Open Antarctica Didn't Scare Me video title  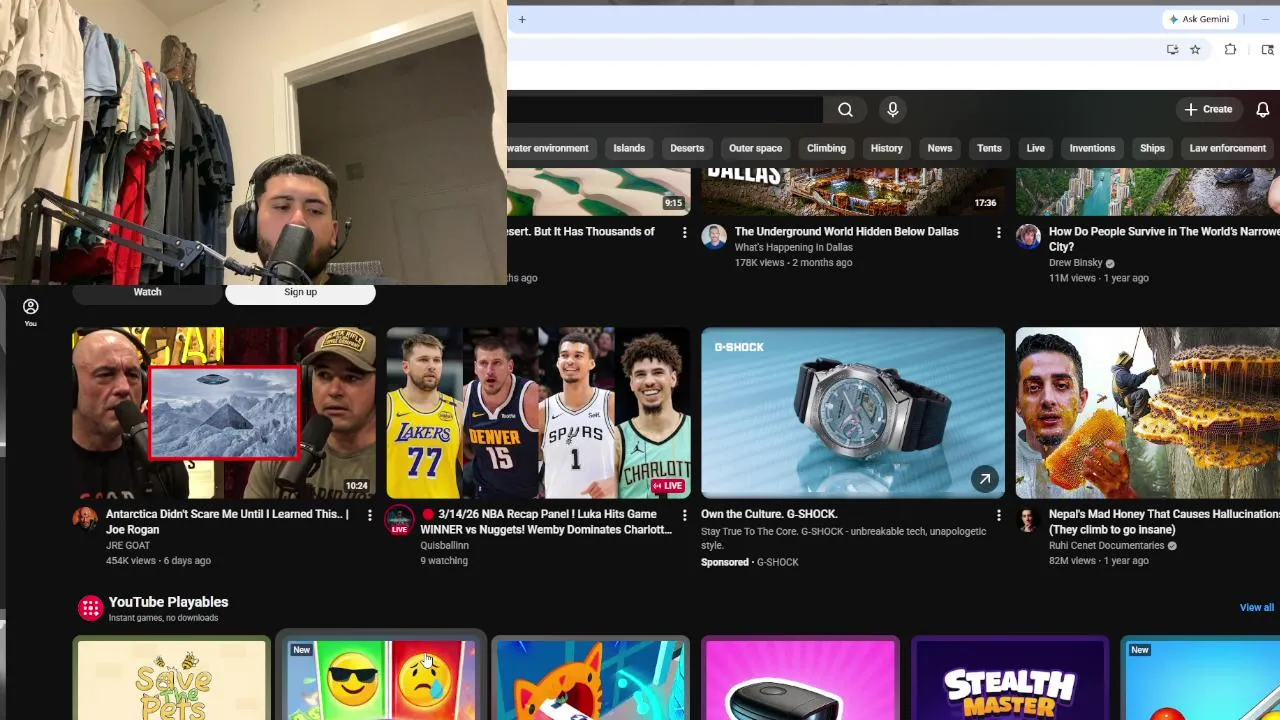(227, 521)
